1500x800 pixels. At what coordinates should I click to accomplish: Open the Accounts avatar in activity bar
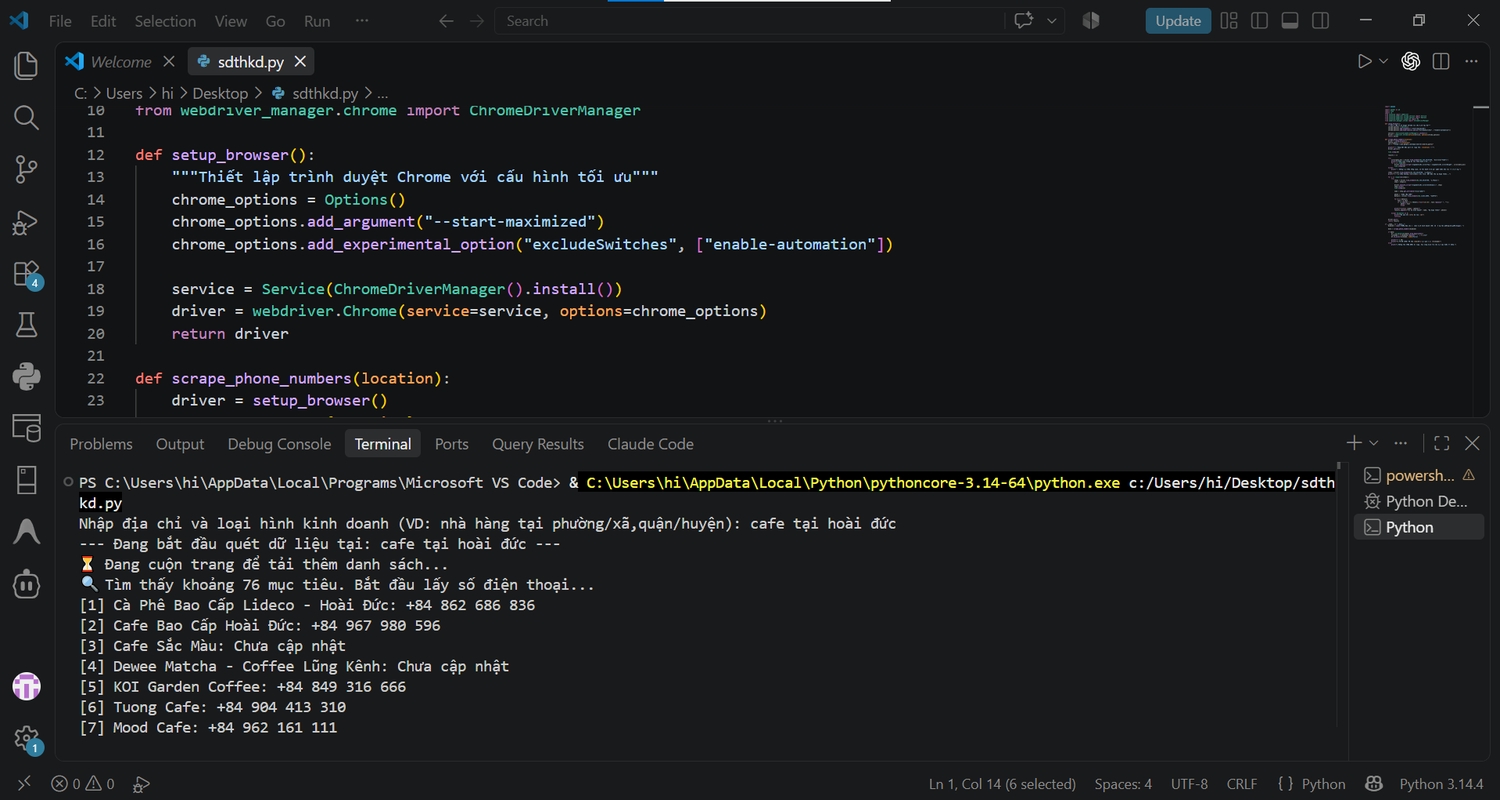pyautogui.click(x=26, y=686)
